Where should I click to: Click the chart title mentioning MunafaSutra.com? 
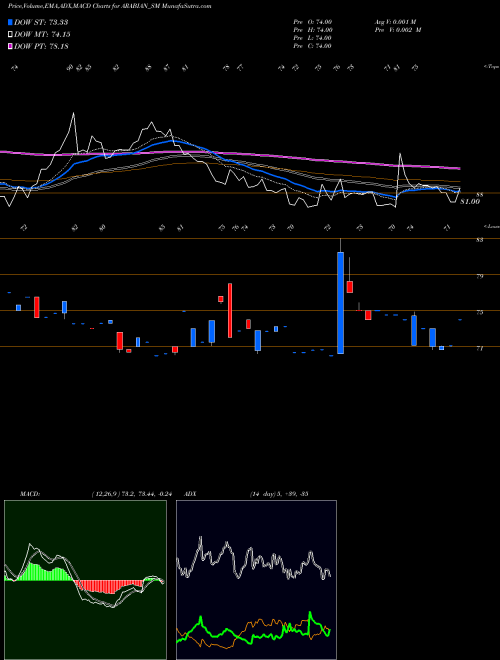109,6
